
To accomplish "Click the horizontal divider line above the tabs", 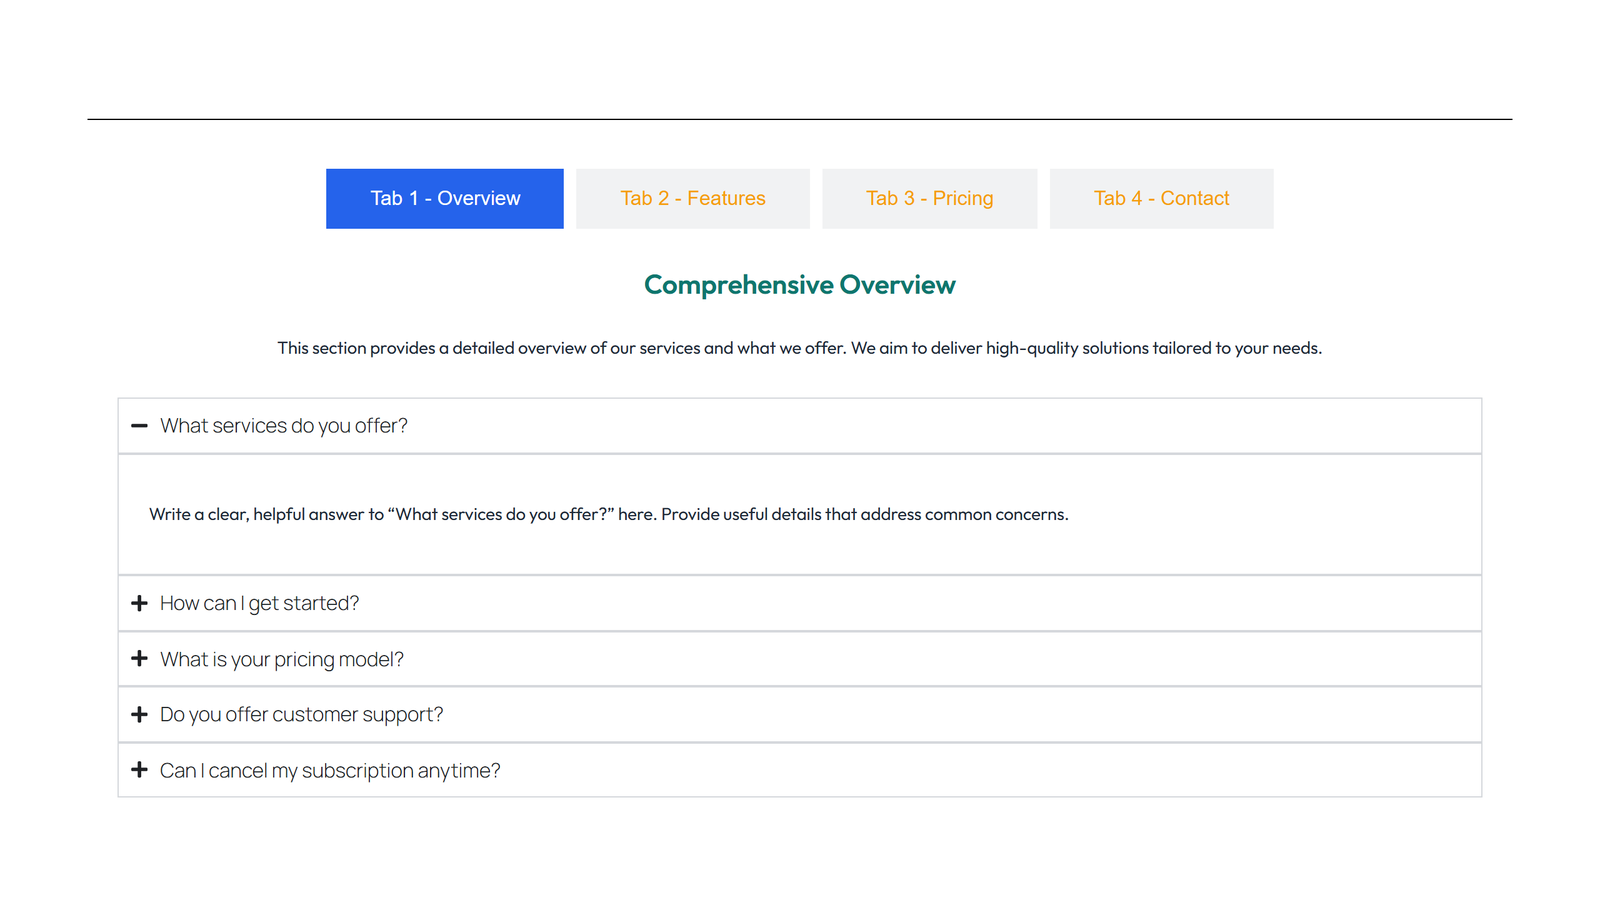I will coord(799,117).
